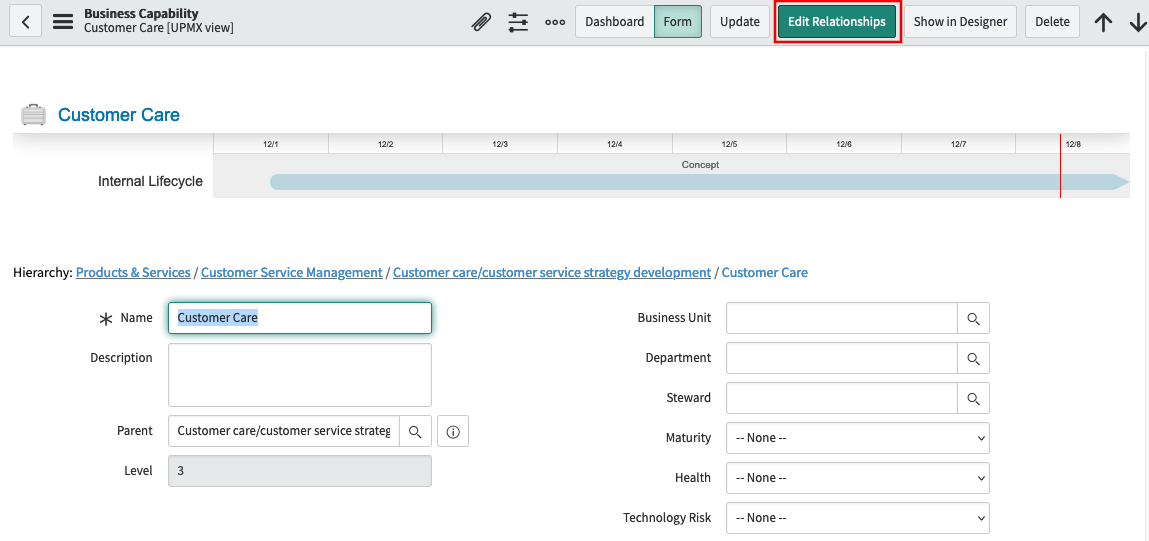The image size is (1149, 541).
Task: Click the 12/8 timeline date header
Action: [1073, 144]
